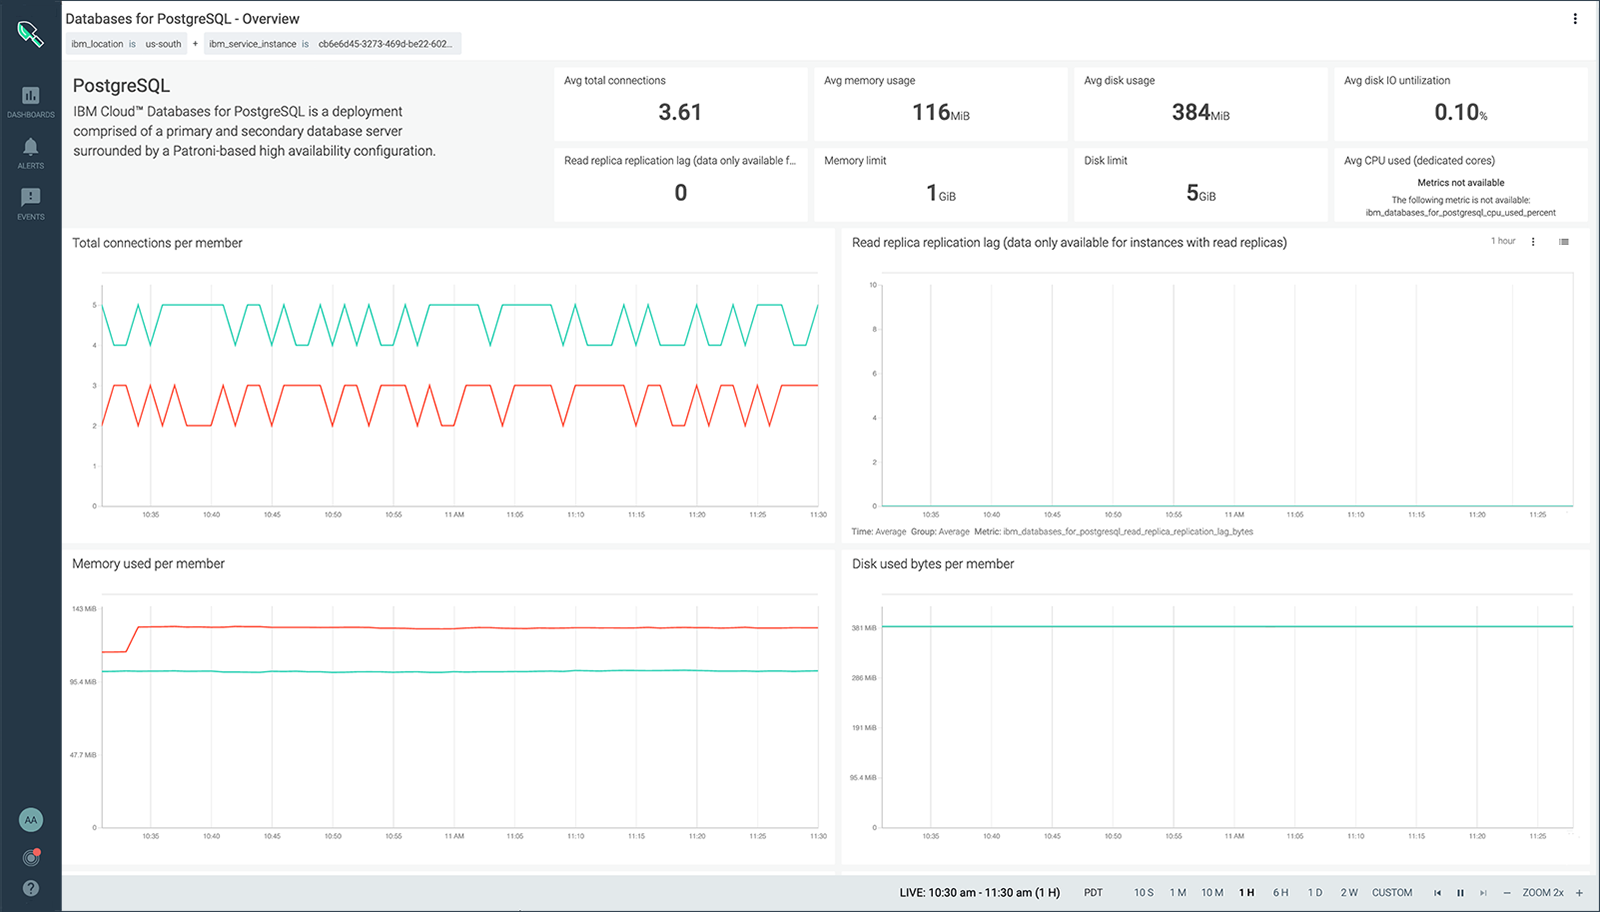The height and width of the screenshot is (912, 1600).
Task: Add a scope filter with plus sign
Action: coord(195,44)
